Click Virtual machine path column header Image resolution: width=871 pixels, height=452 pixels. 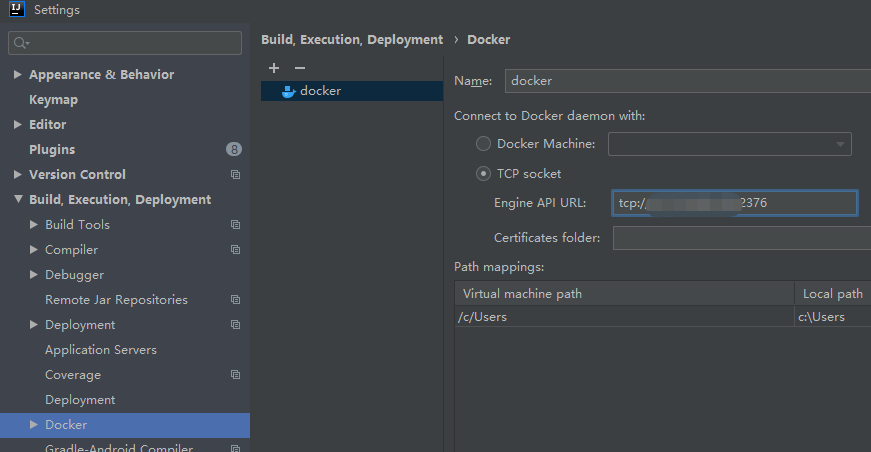click(x=624, y=293)
